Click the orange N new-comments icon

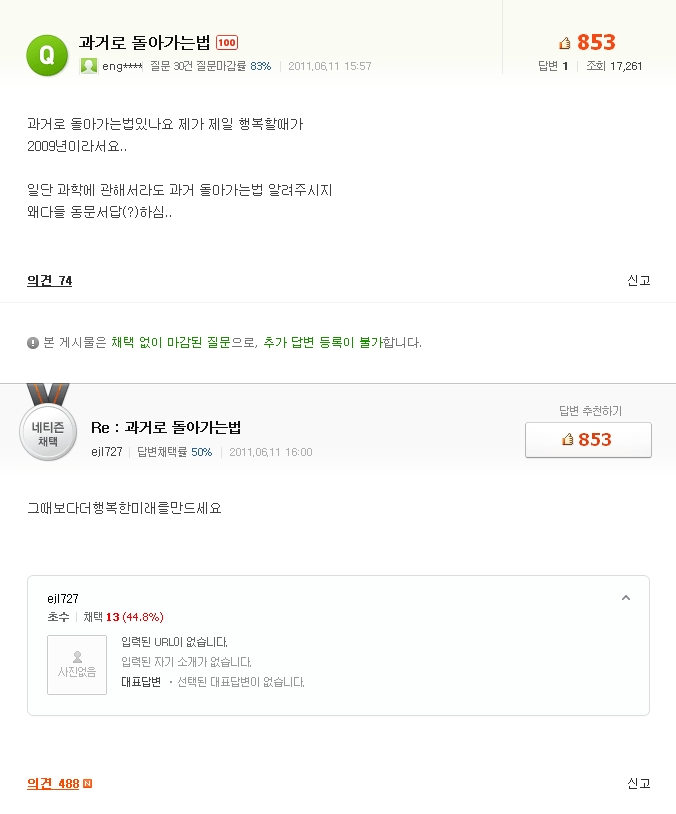tap(87, 783)
